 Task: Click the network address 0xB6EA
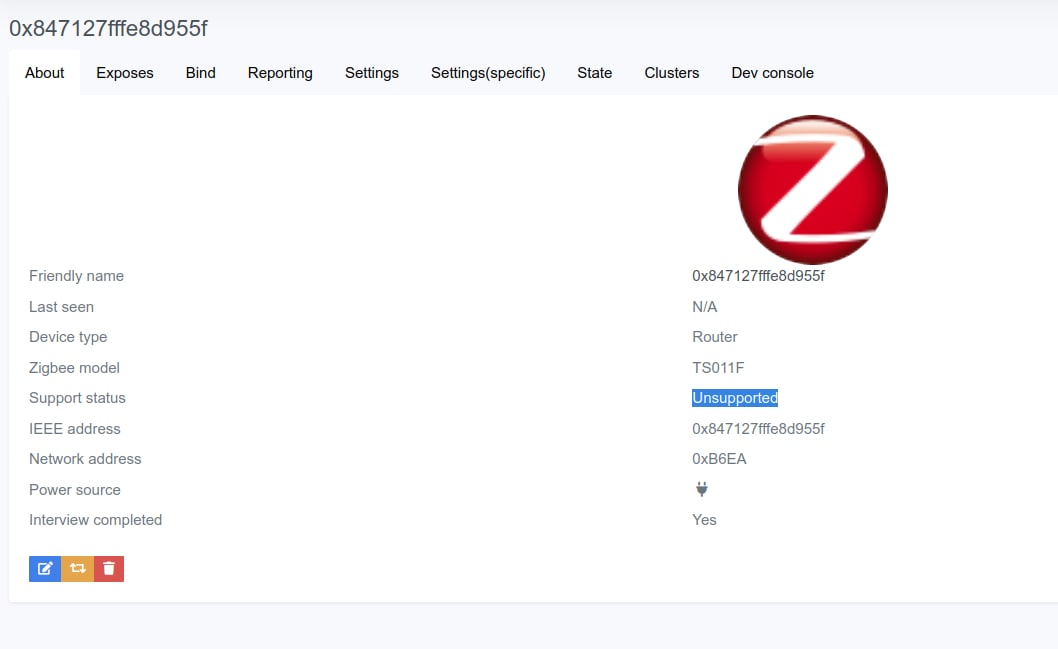point(719,459)
